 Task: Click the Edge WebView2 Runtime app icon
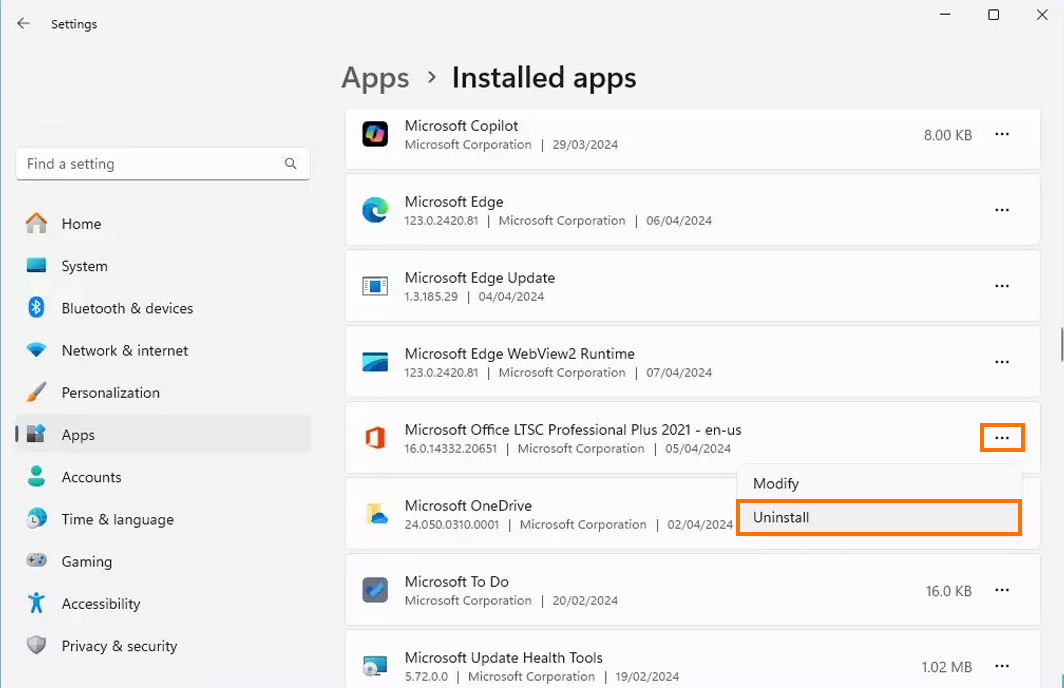pyautogui.click(x=375, y=362)
